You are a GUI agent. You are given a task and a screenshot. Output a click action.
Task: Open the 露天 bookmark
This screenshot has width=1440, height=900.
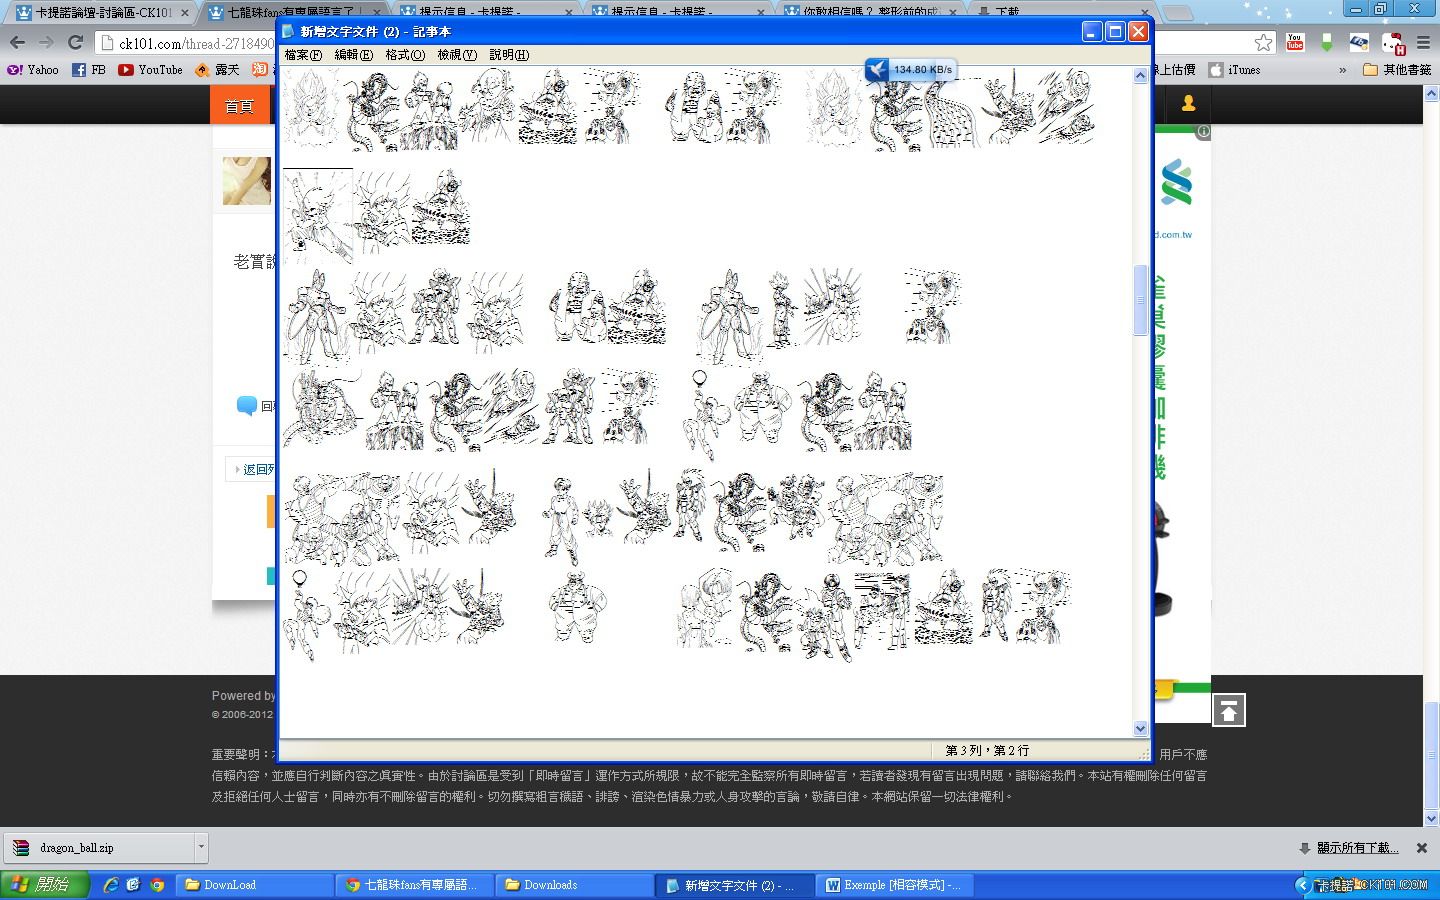point(217,70)
